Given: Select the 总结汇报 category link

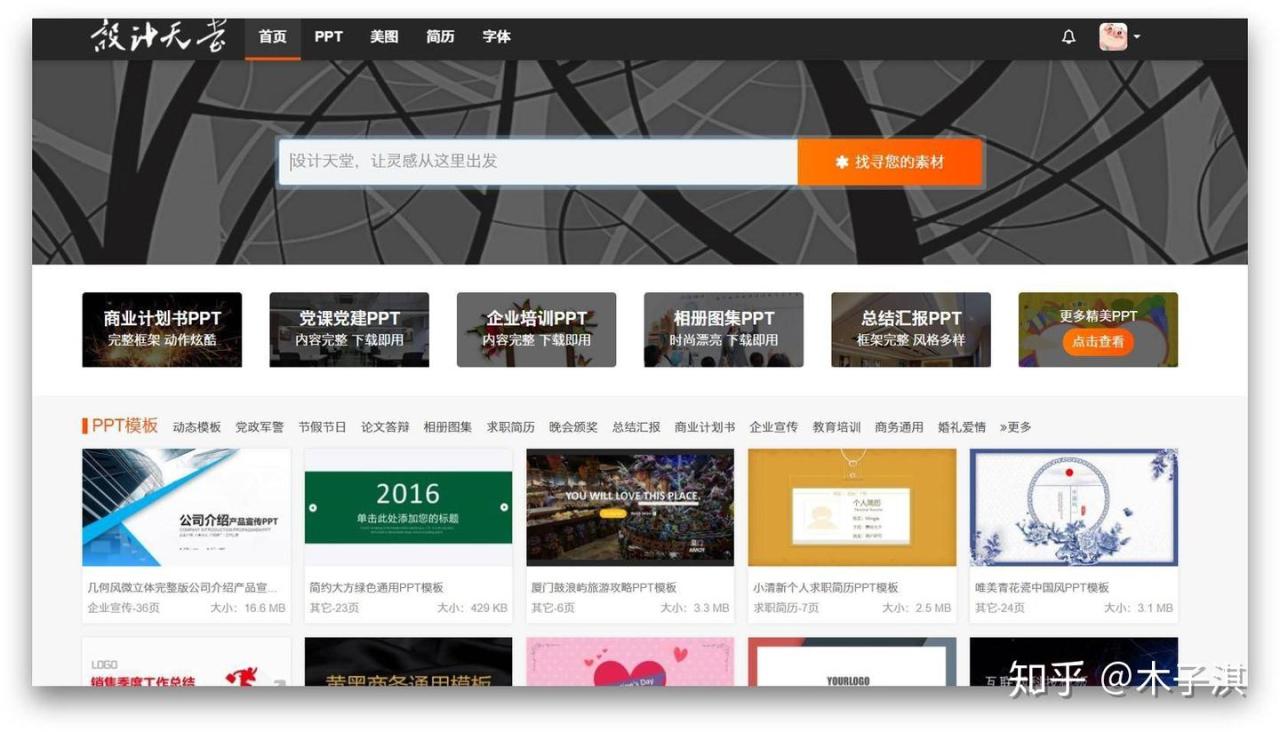Looking at the screenshot, I should [x=636, y=427].
